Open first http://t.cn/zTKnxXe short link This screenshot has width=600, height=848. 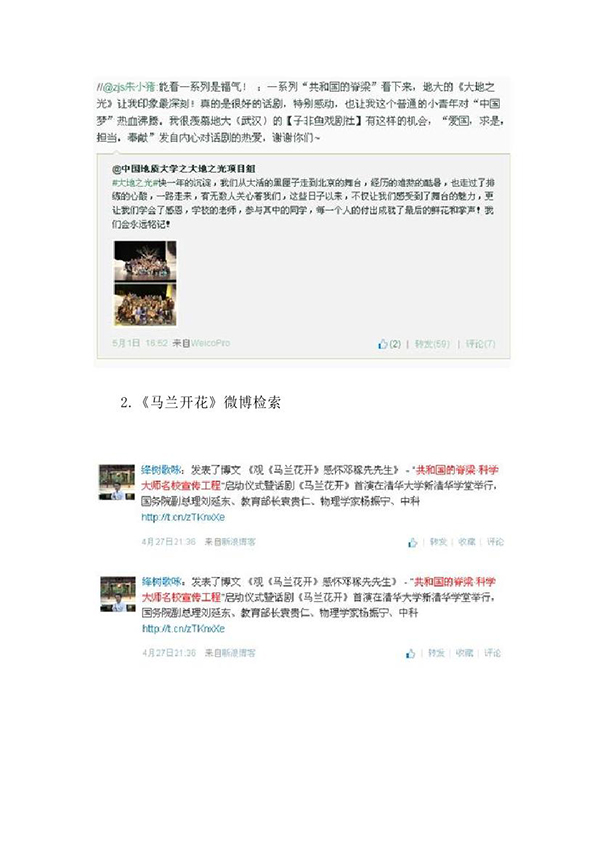coord(183,517)
